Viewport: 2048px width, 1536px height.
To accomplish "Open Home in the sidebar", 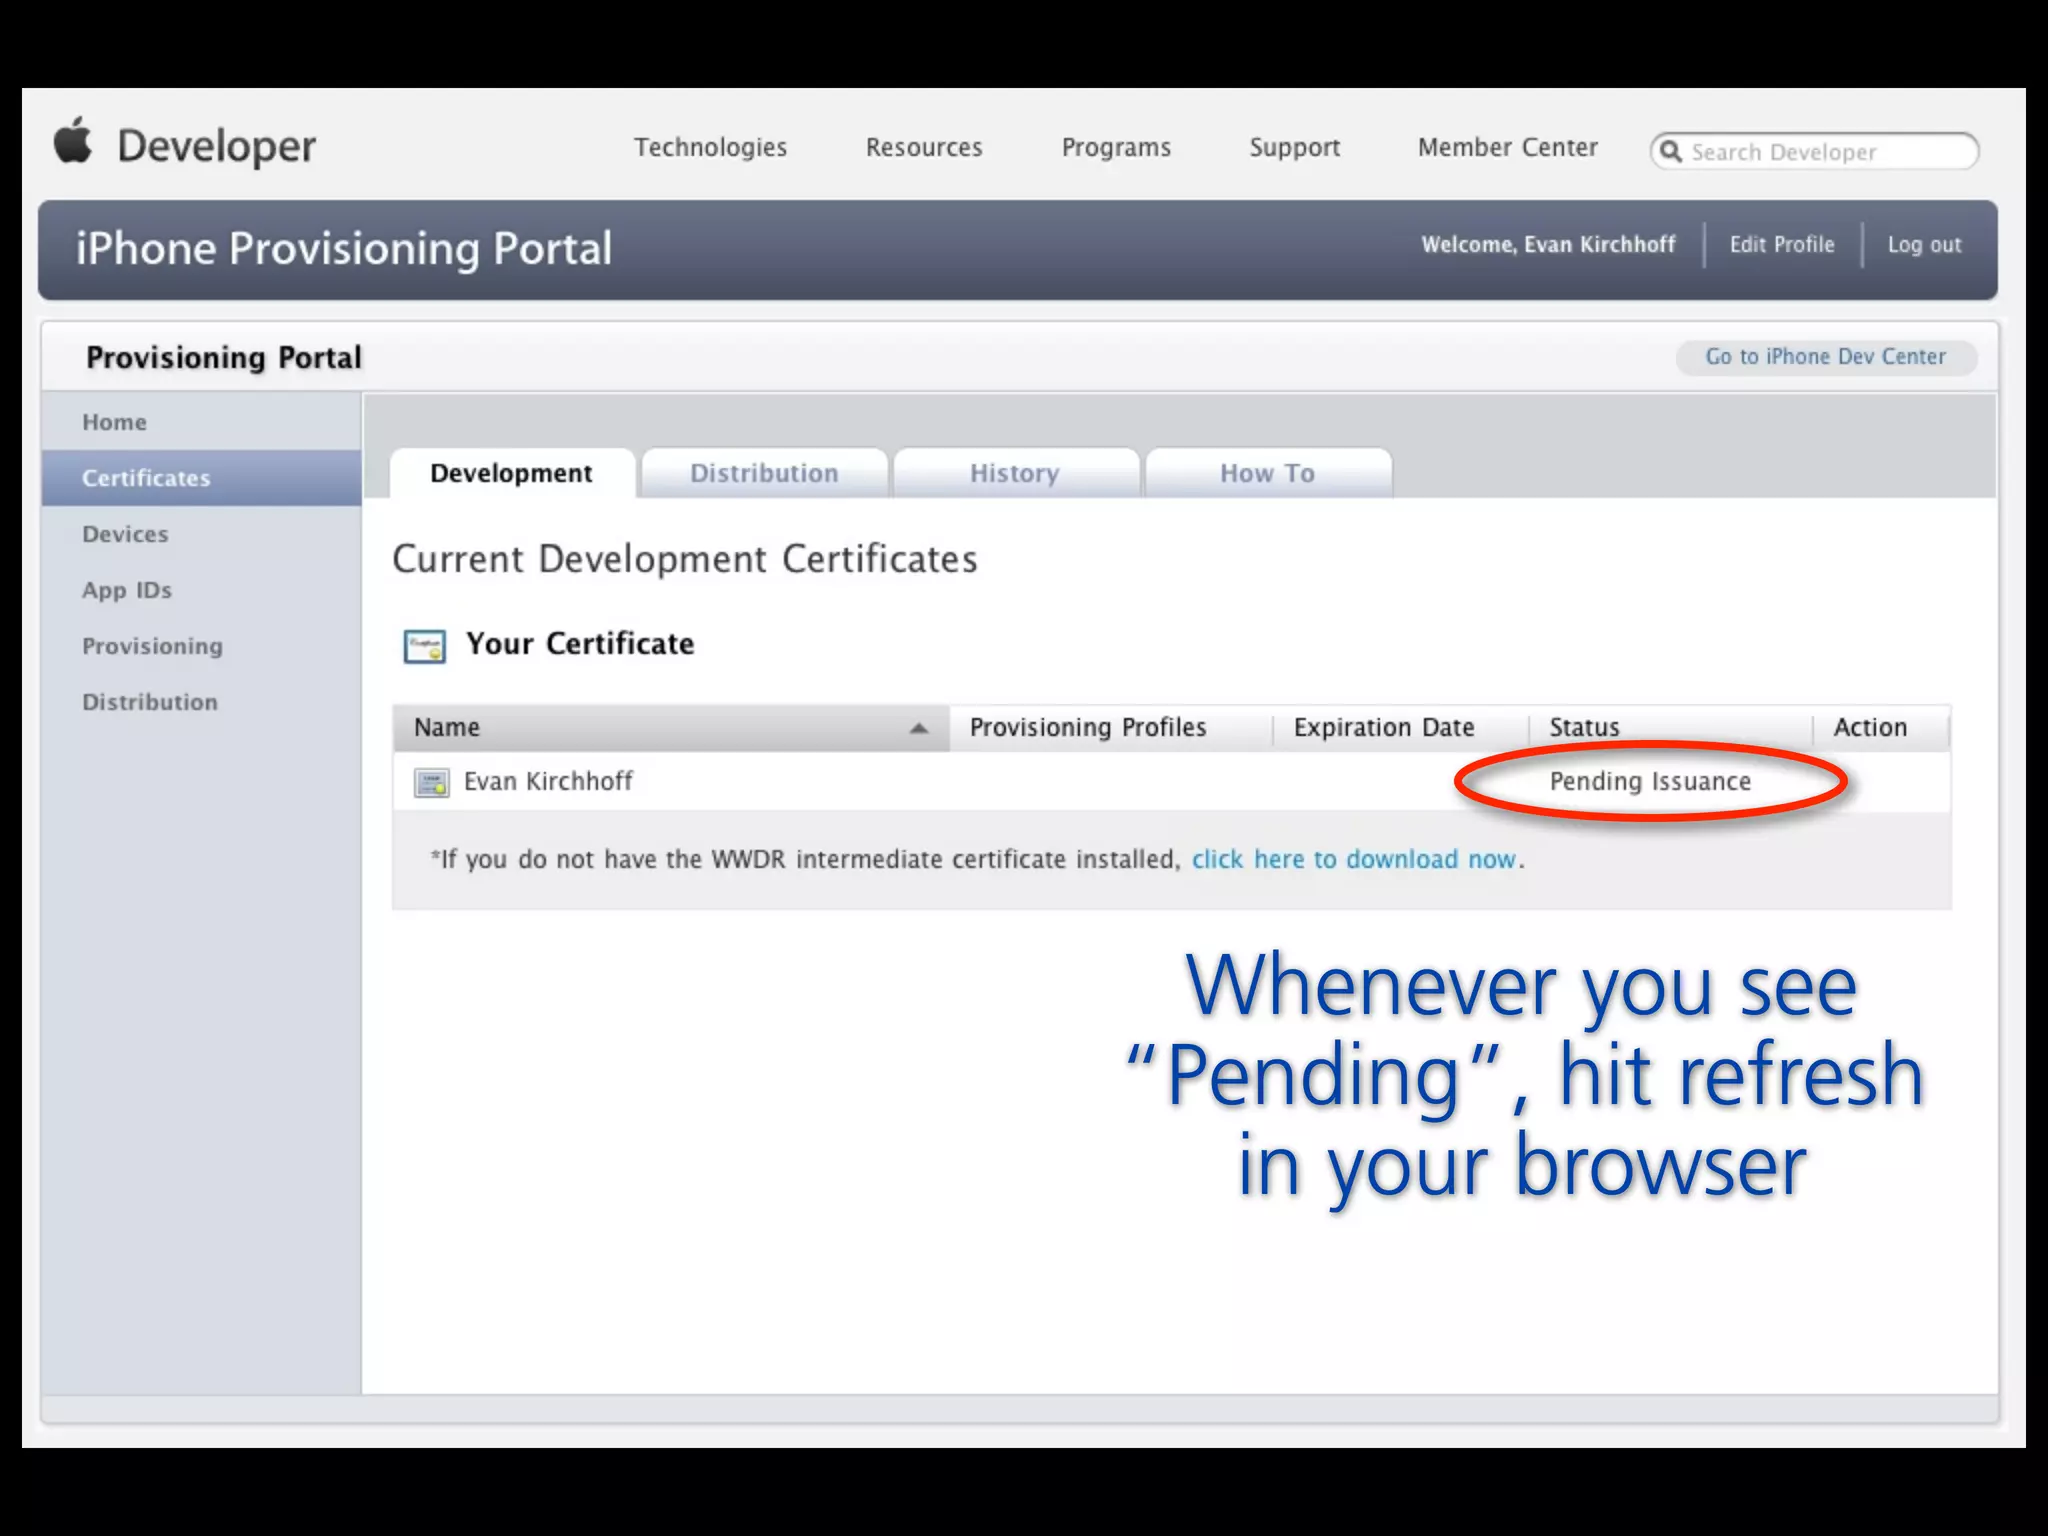I will [201, 422].
